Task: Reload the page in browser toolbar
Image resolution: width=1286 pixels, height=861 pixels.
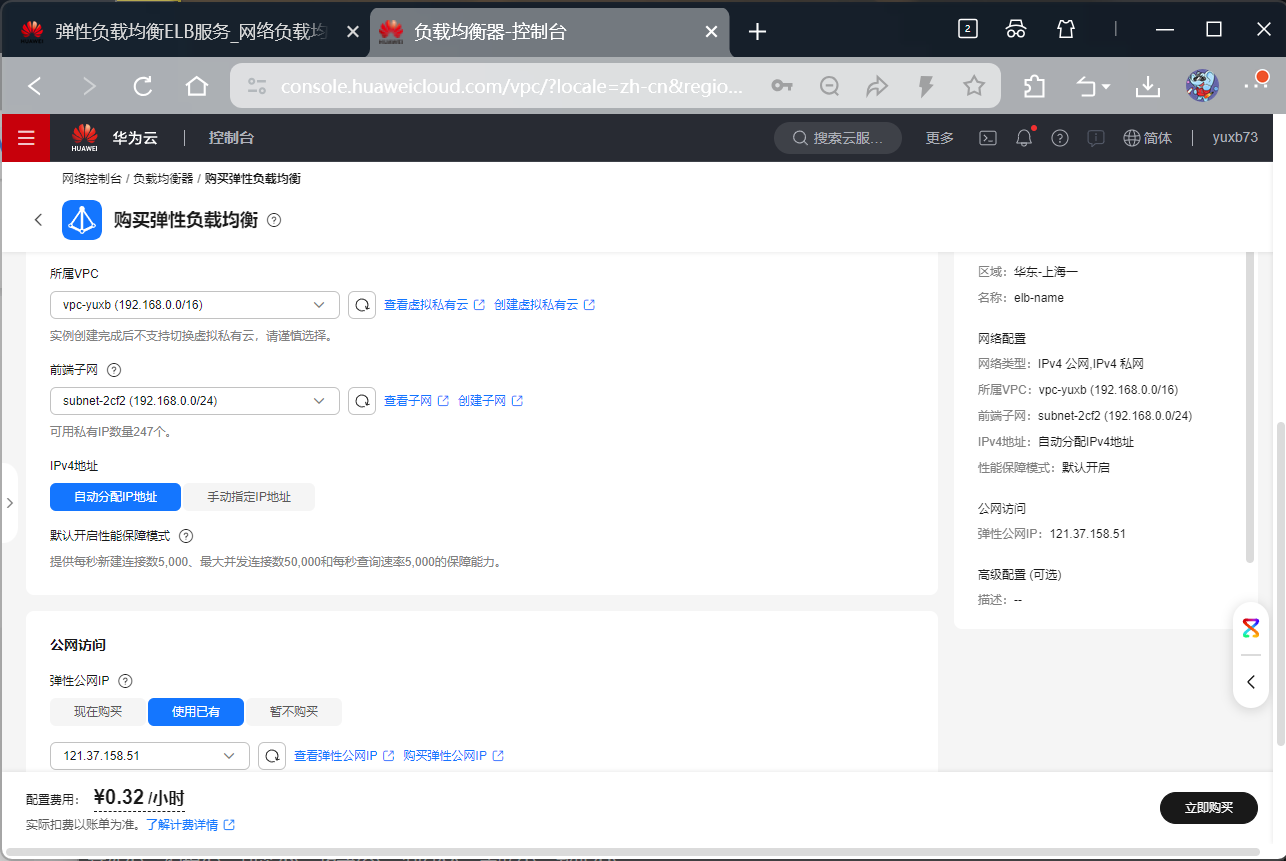Action: point(143,87)
